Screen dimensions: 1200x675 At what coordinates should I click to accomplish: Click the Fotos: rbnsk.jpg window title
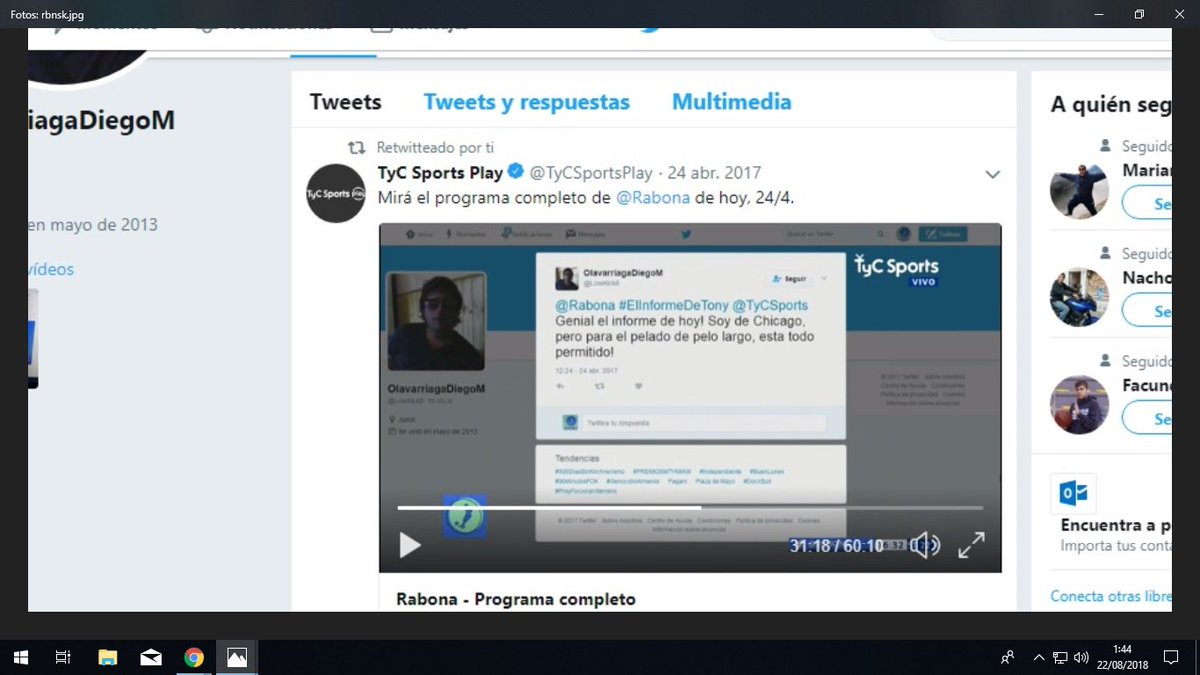point(48,15)
